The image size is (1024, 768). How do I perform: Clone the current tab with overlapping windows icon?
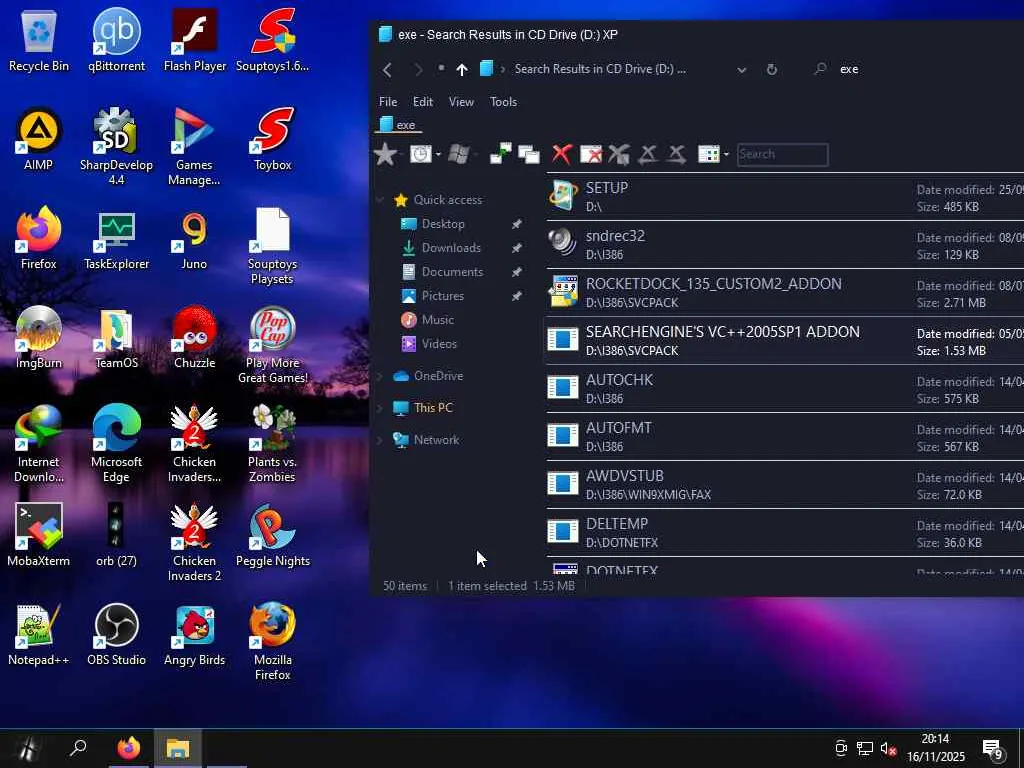pyautogui.click(x=529, y=155)
